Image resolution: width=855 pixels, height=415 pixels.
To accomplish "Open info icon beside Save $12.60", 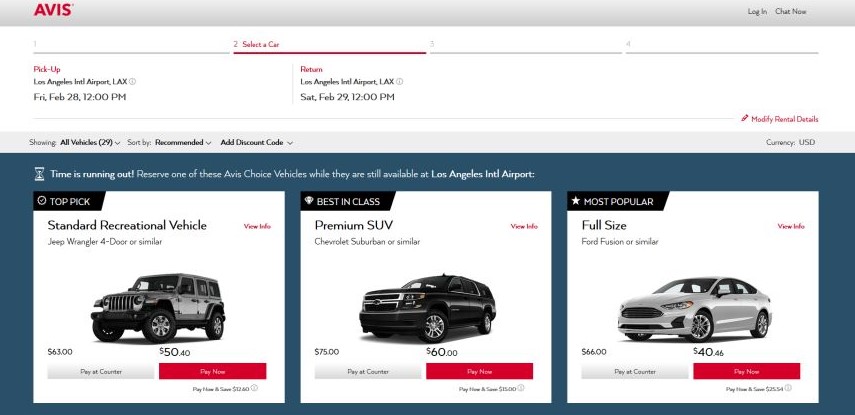I will (254, 388).
